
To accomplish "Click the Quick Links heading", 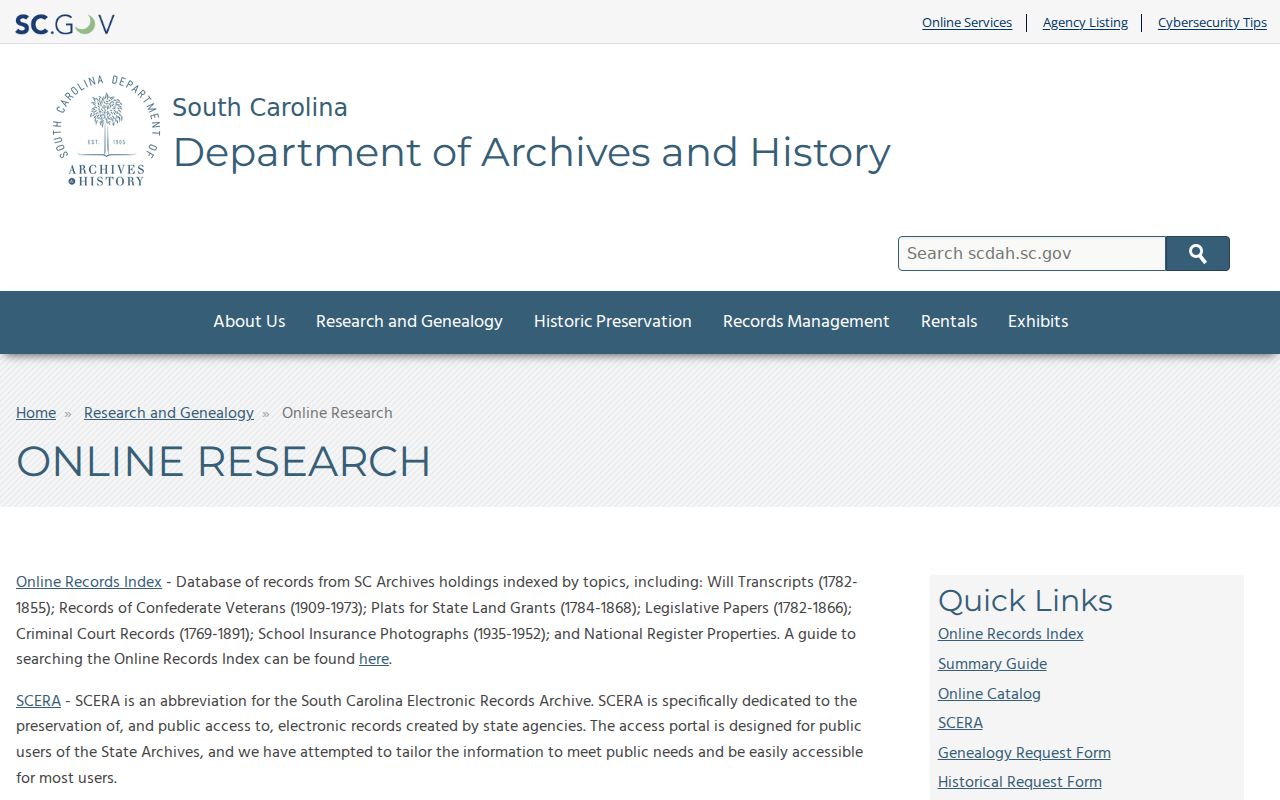I will (1025, 600).
